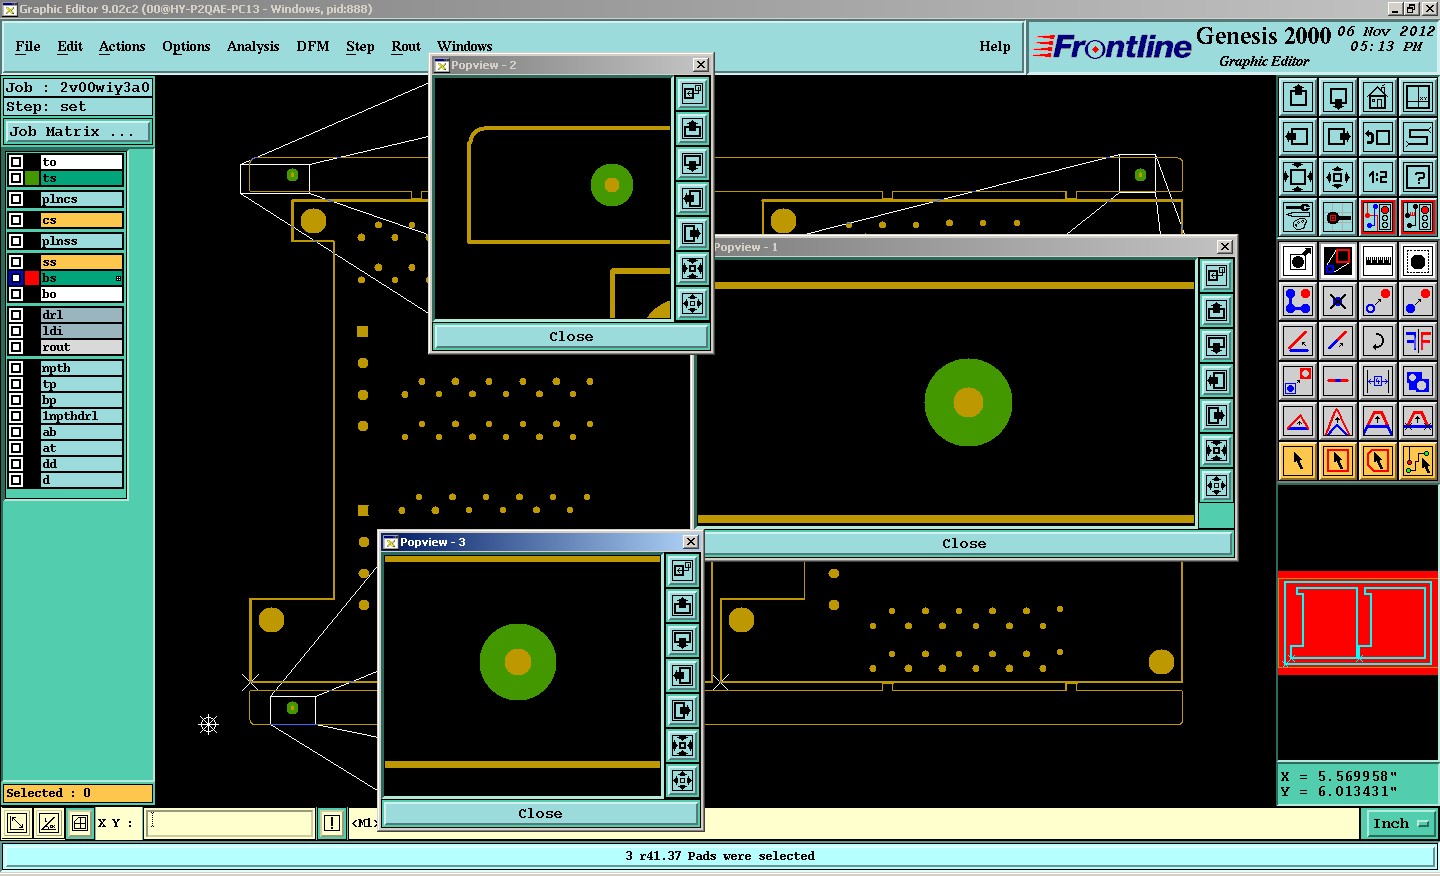This screenshot has width=1440, height=876.
Task: Click the X Y coordinate input field
Action: pos(231,823)
